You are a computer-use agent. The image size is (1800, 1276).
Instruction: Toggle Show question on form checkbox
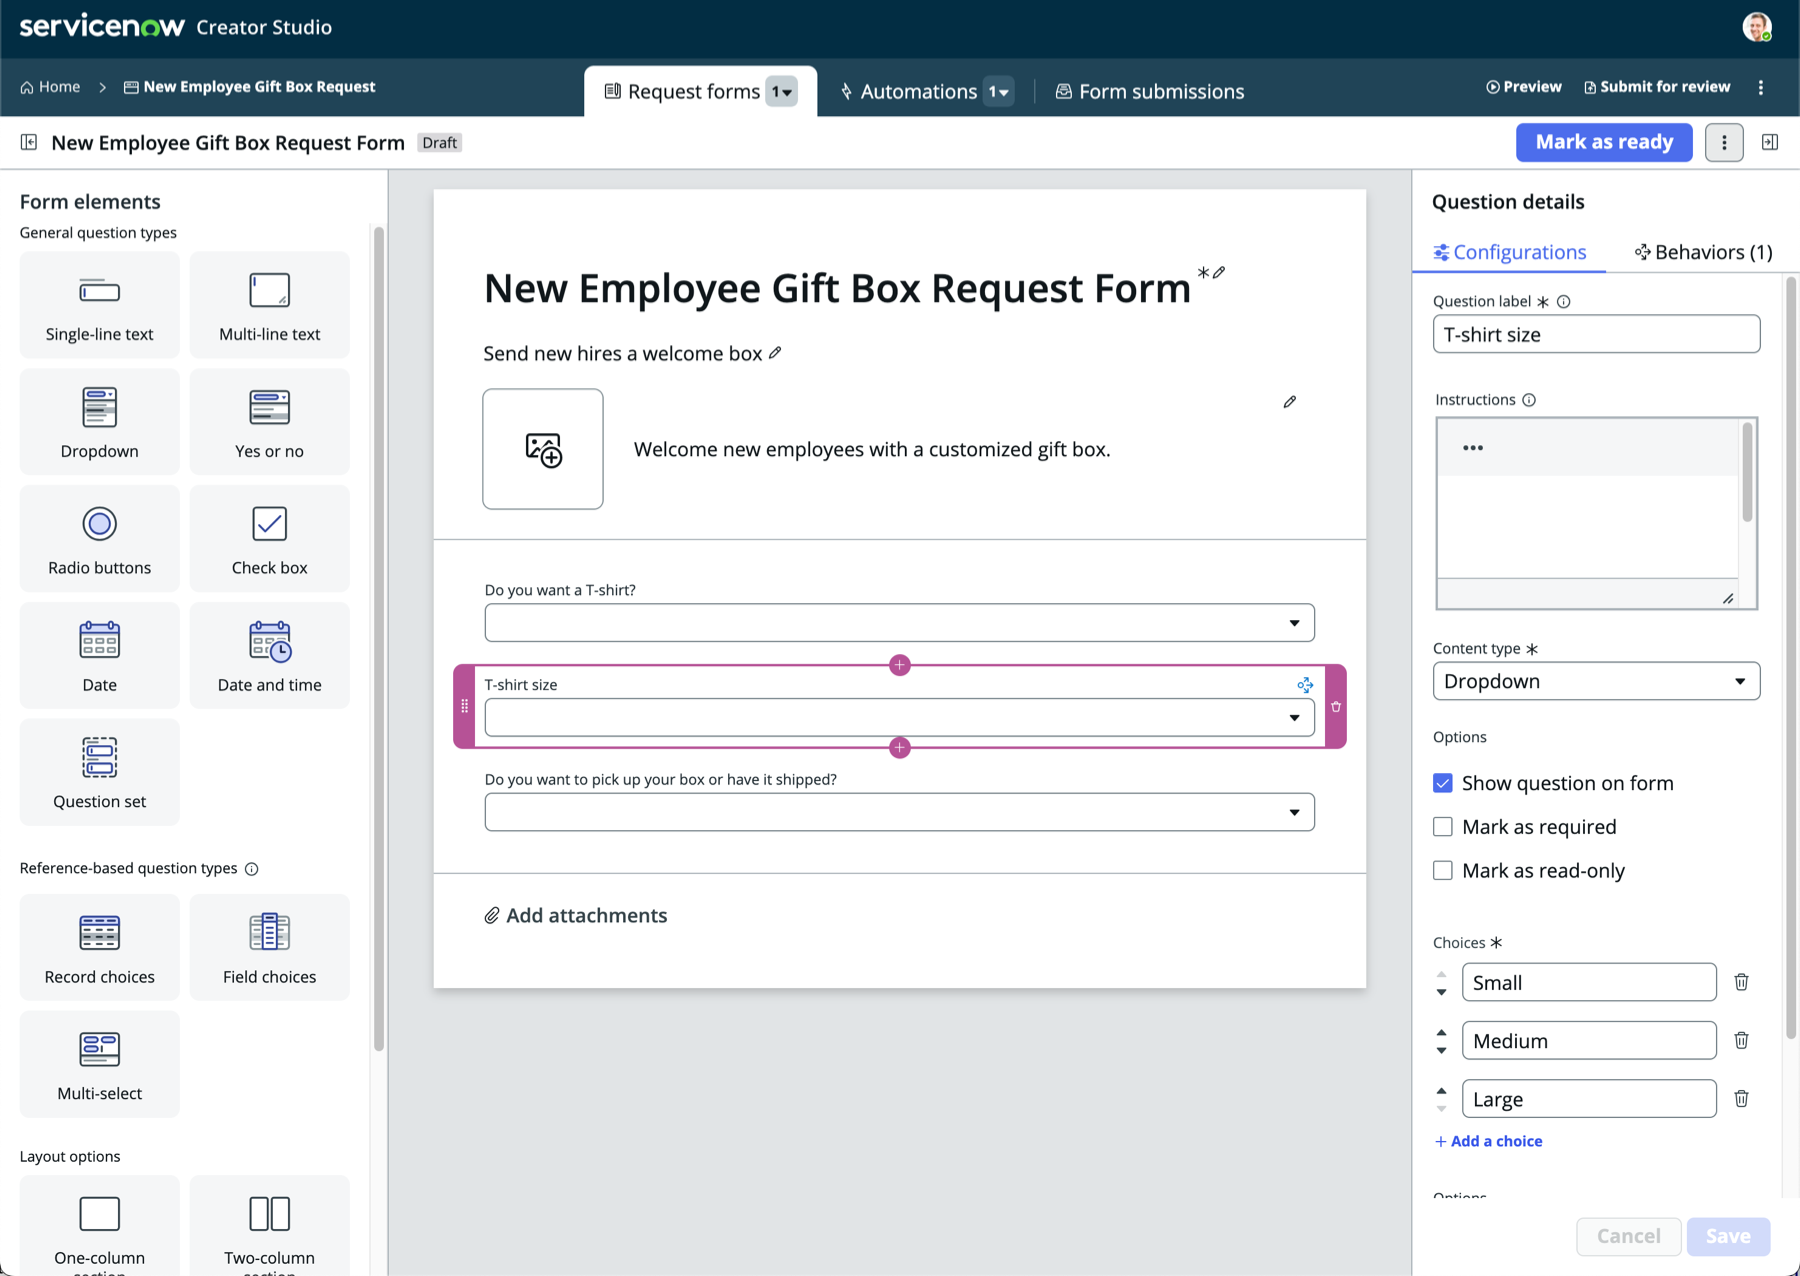coord(1442,783)
